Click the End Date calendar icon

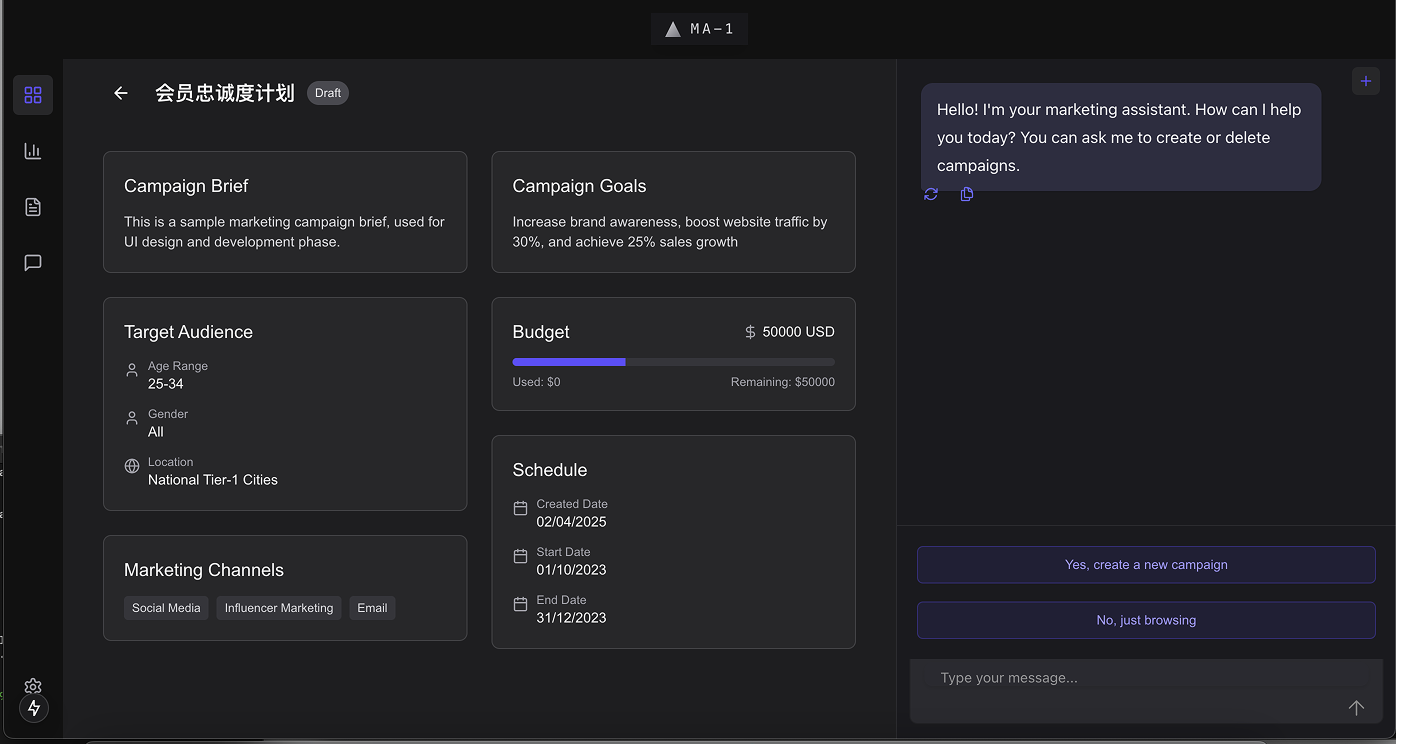tap(520, 604)
